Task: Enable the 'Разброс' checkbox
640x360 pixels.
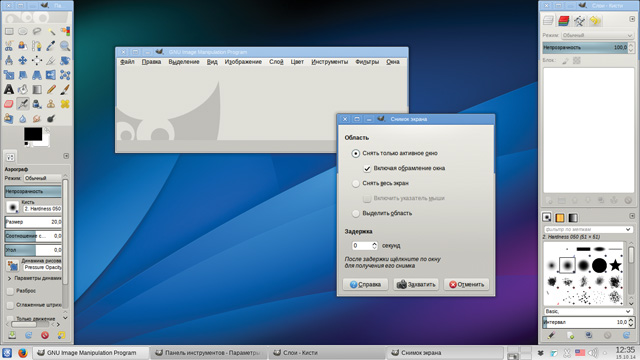Action: point(10,291)
